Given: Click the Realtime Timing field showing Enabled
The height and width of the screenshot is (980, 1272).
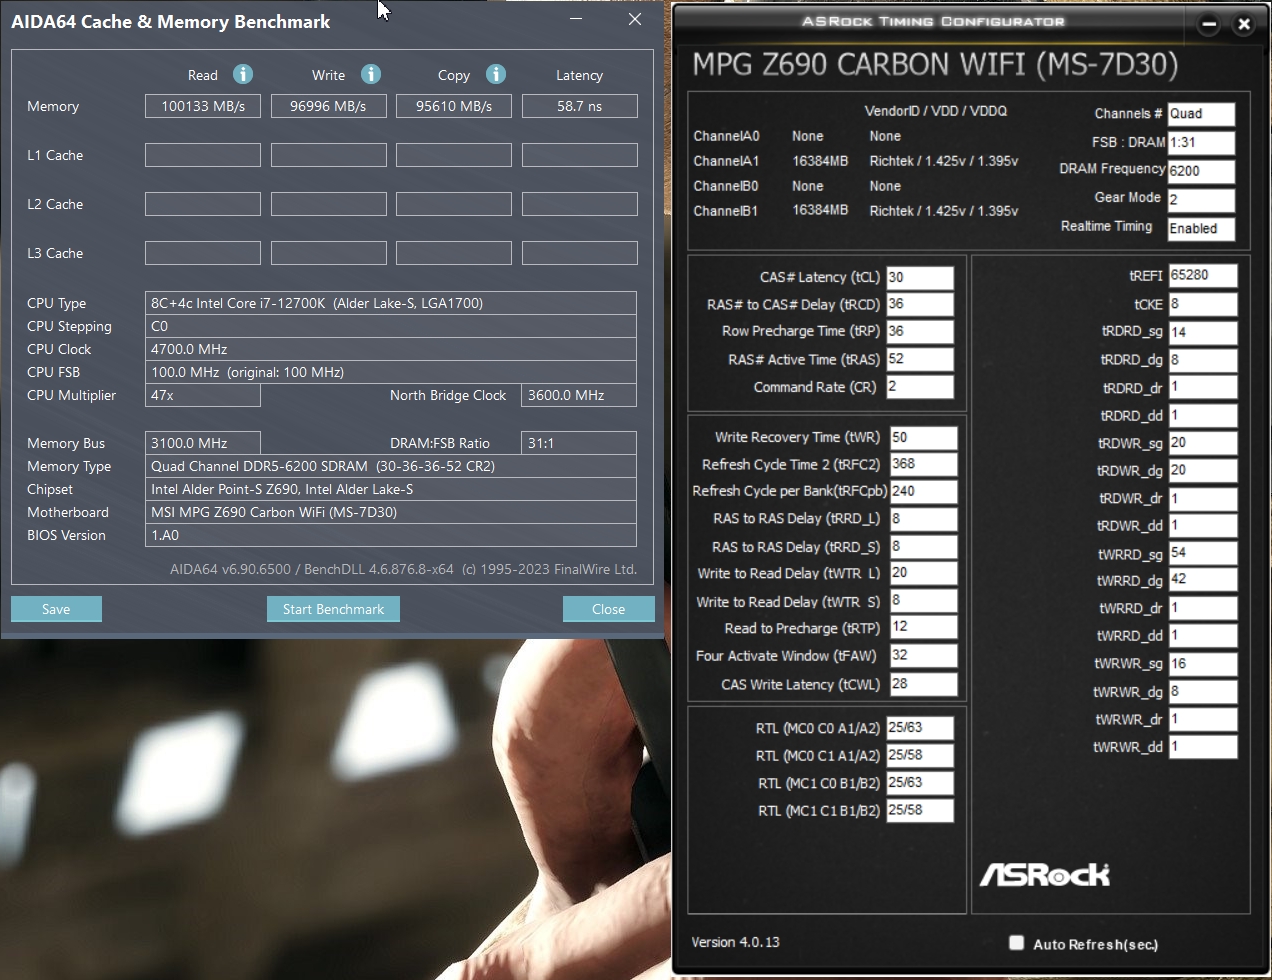Looking at the screenshot, I should coord(1201,228).
